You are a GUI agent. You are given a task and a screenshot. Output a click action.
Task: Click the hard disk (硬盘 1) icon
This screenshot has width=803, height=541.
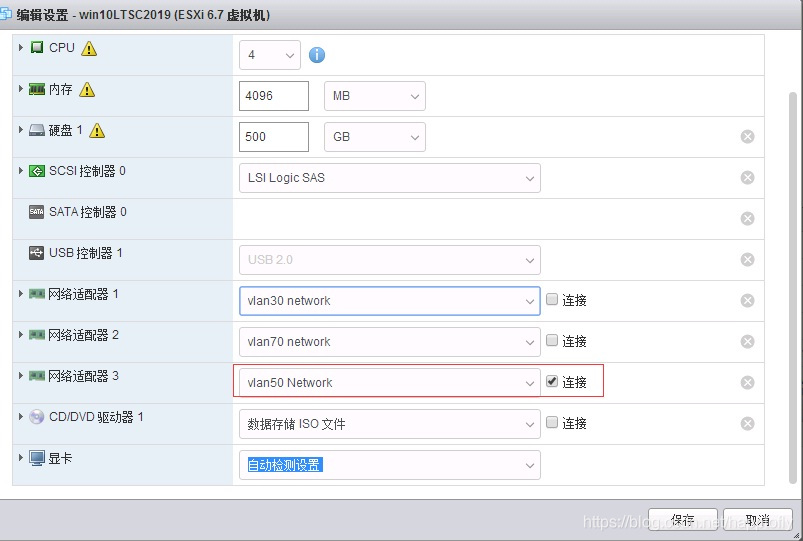[37, 130]
